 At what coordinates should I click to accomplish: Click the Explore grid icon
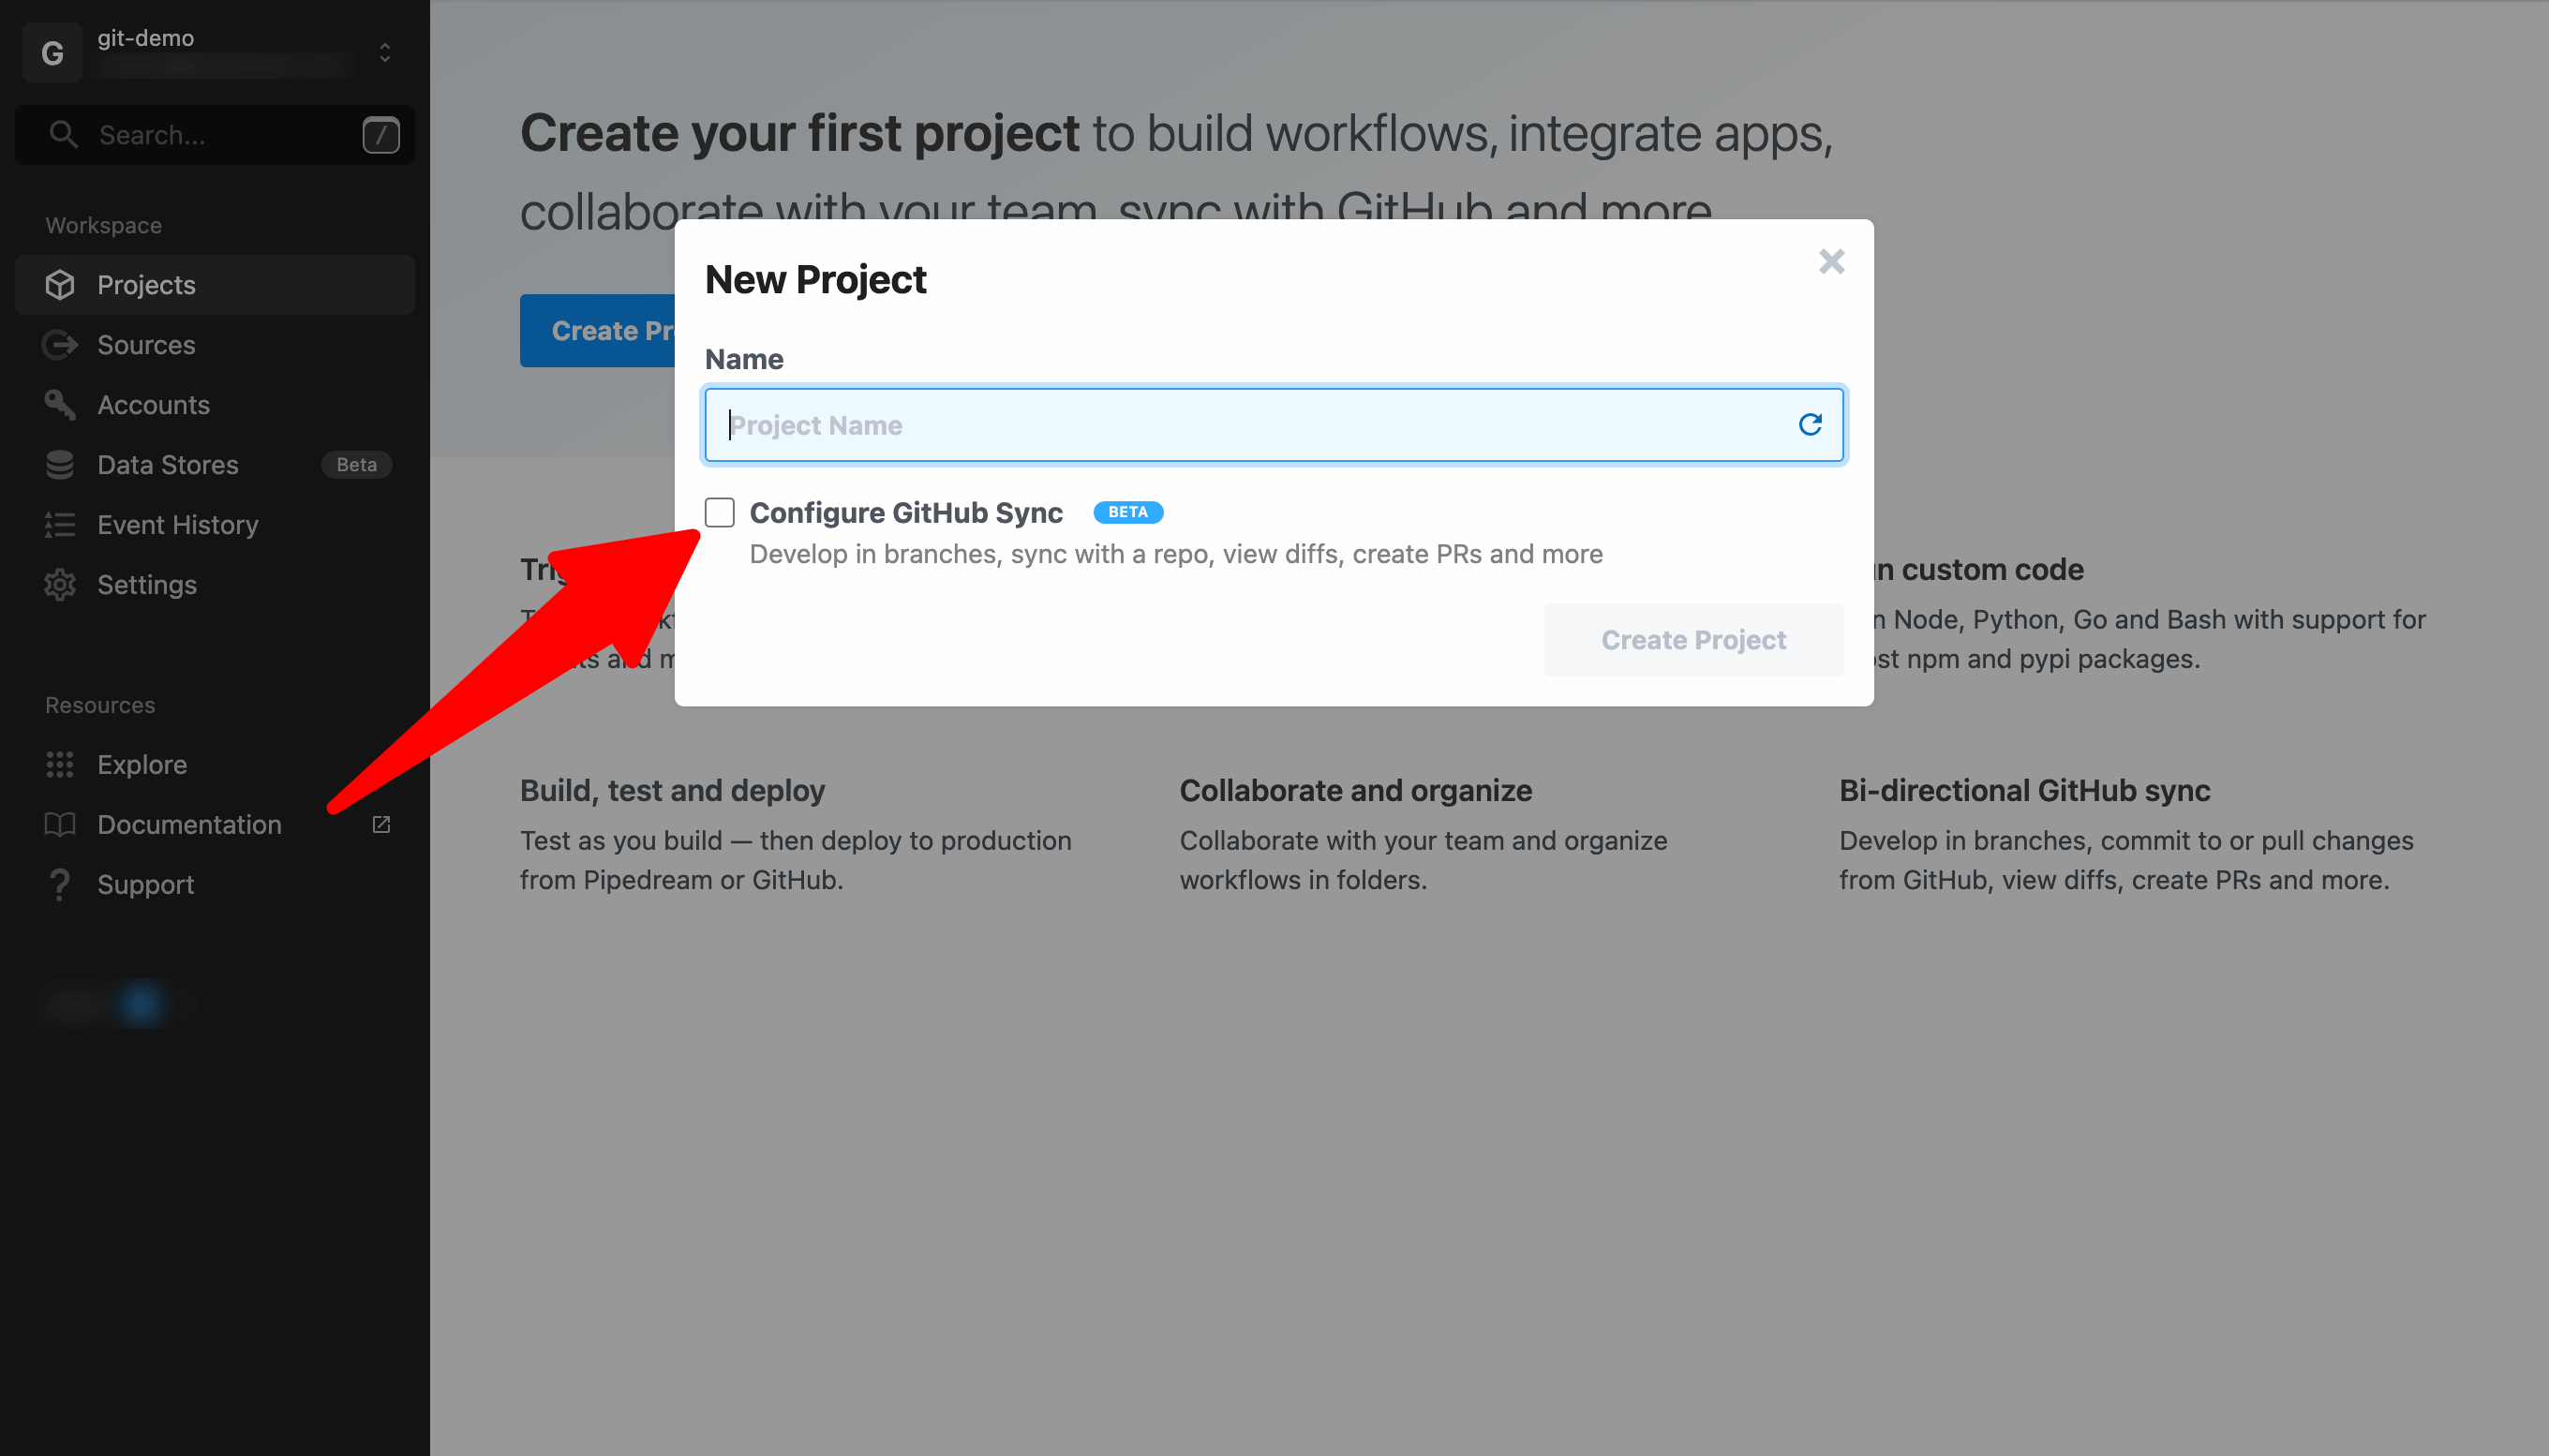(60, 765)
